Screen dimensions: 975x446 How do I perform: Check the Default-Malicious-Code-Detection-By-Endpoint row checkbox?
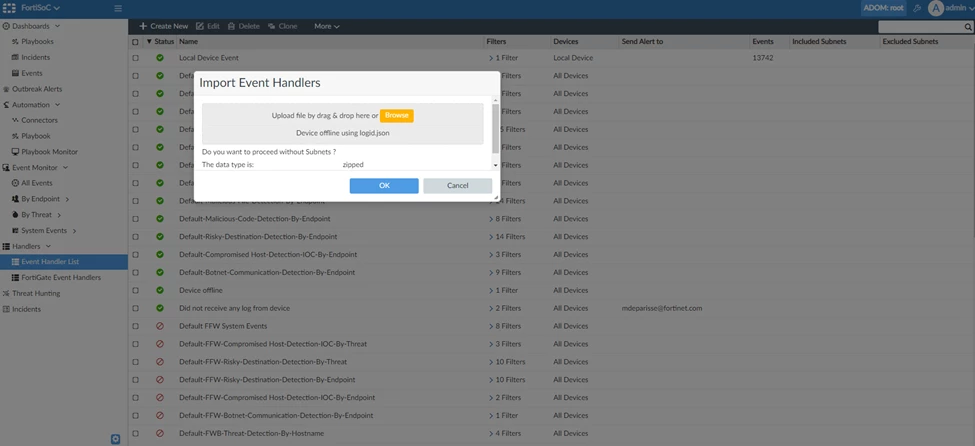click(x=136, y=219)
